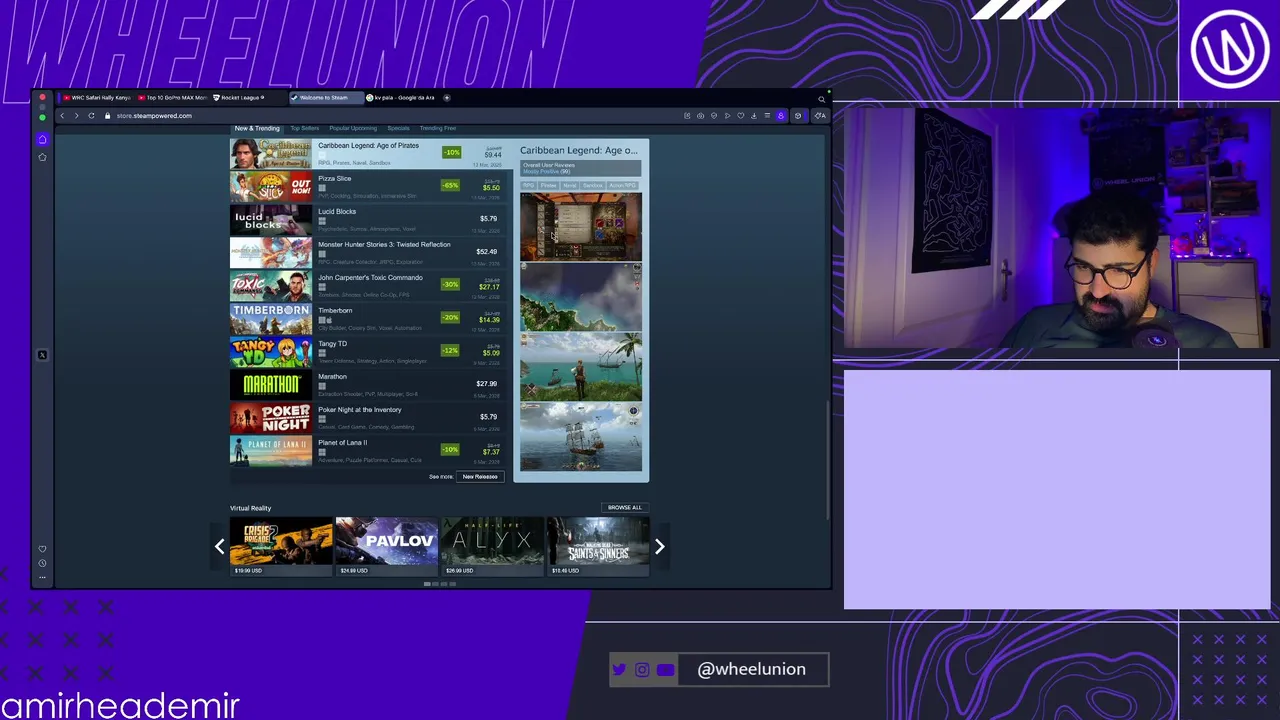Viewport: 1280px width, 720px height.
Task: Open the history clock in sidebar
Action: click(42, 563)
